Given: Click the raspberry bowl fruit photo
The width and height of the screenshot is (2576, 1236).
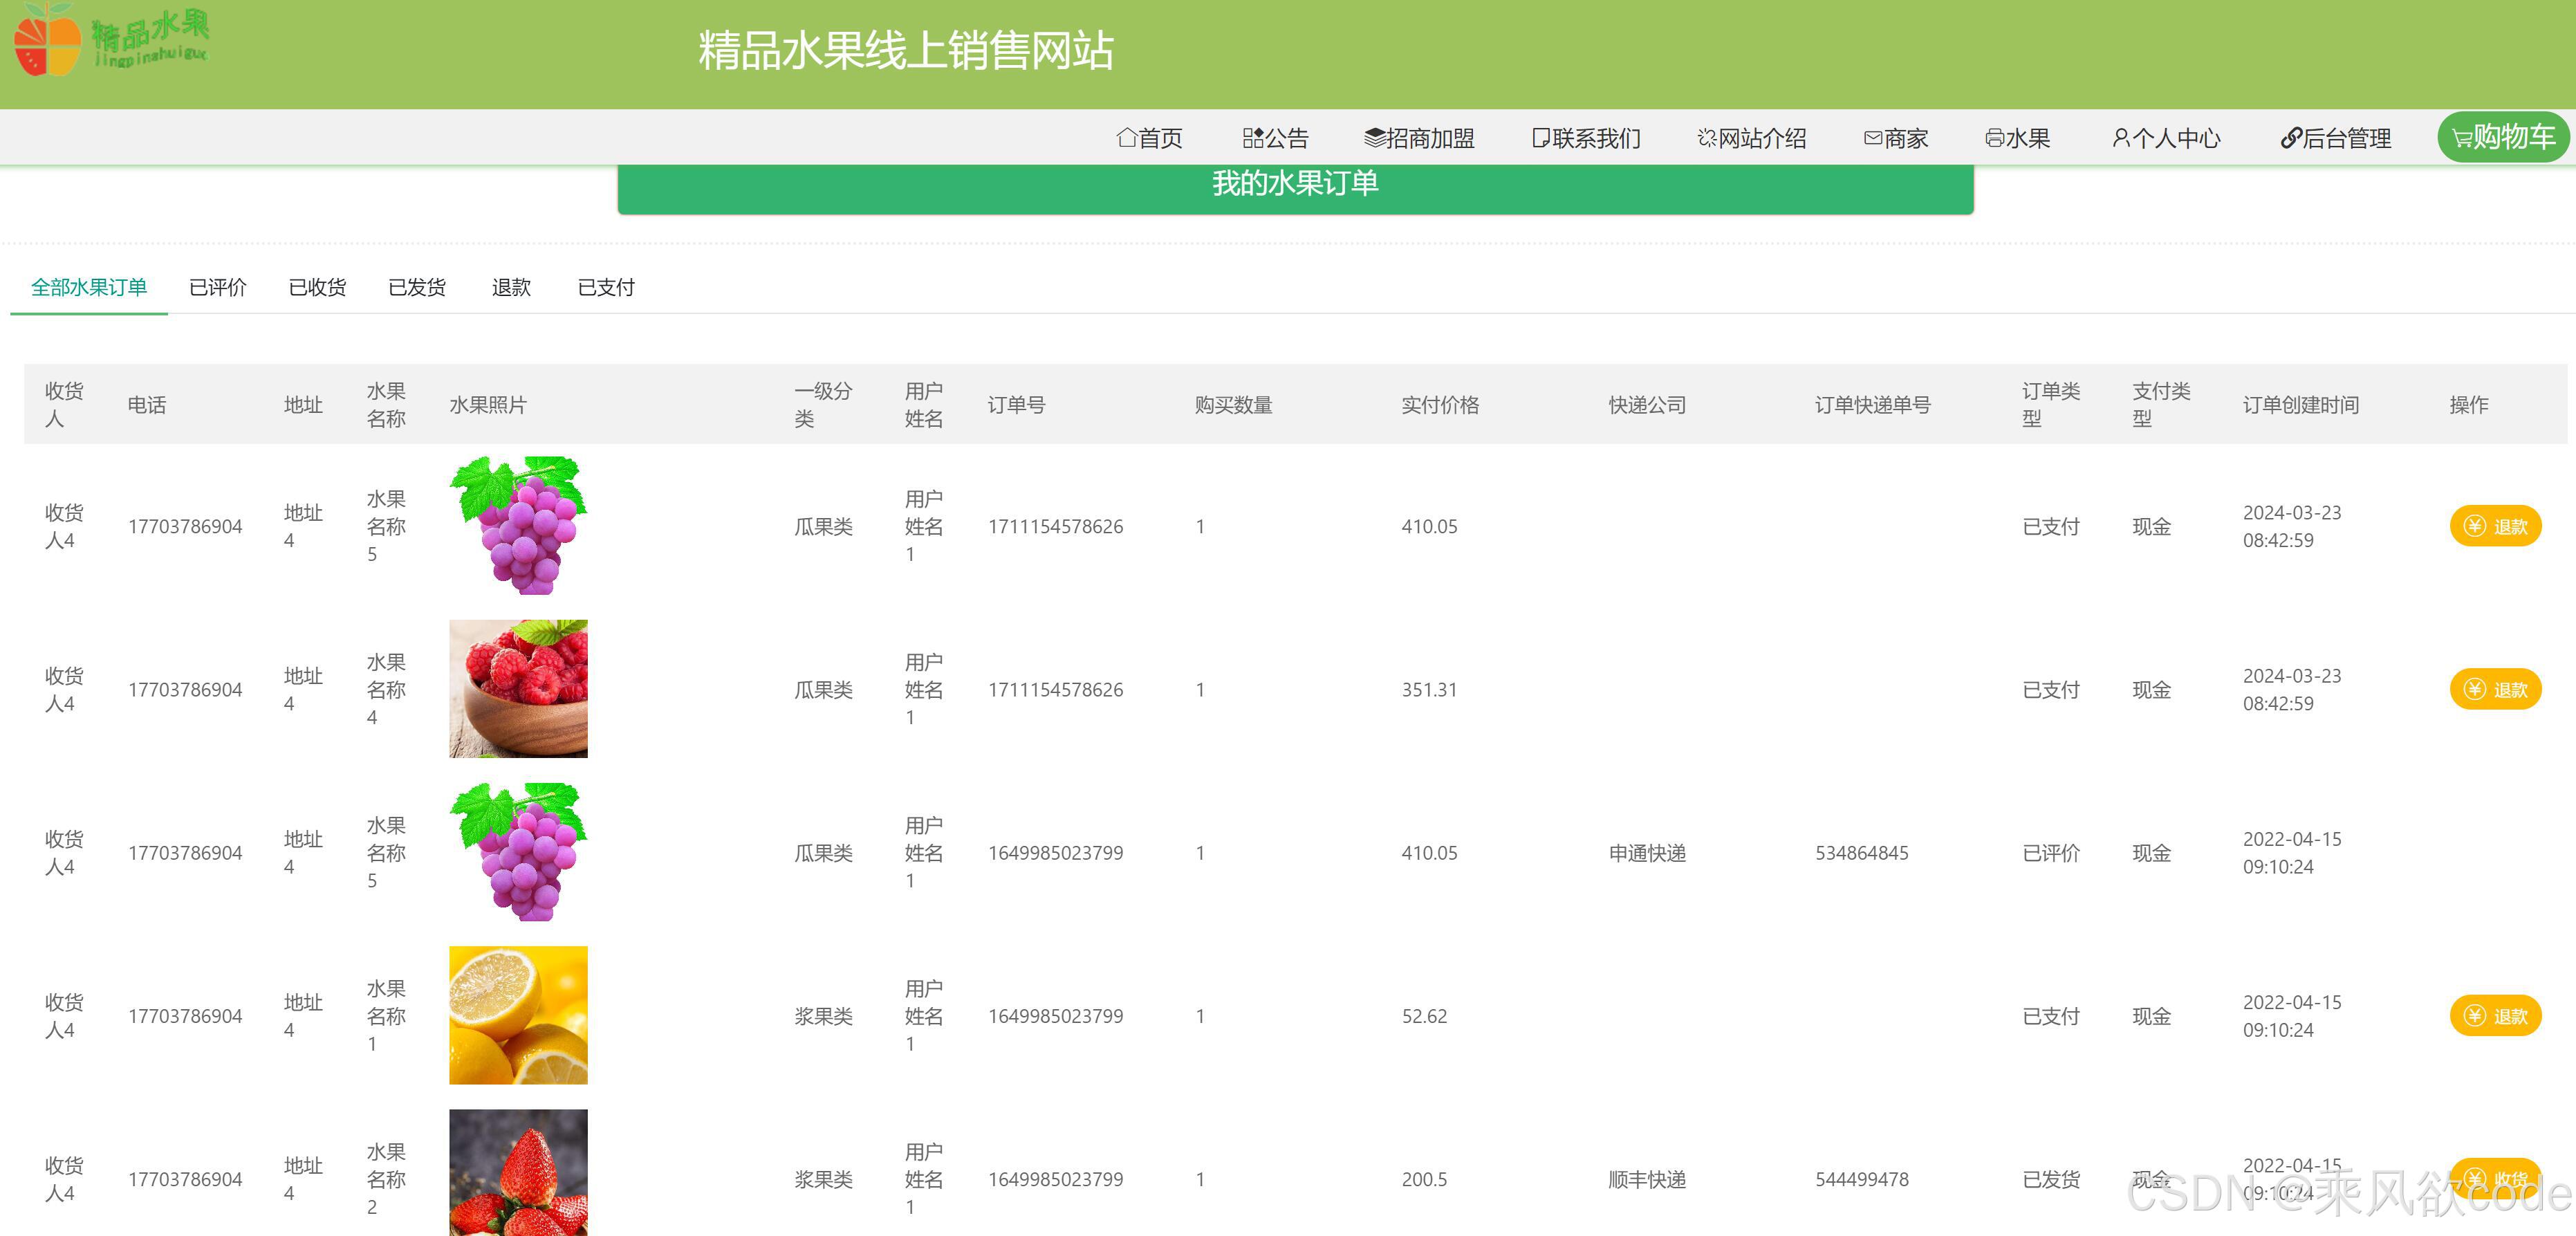Looking at the screenshot, I should click(x=518, y=689).
